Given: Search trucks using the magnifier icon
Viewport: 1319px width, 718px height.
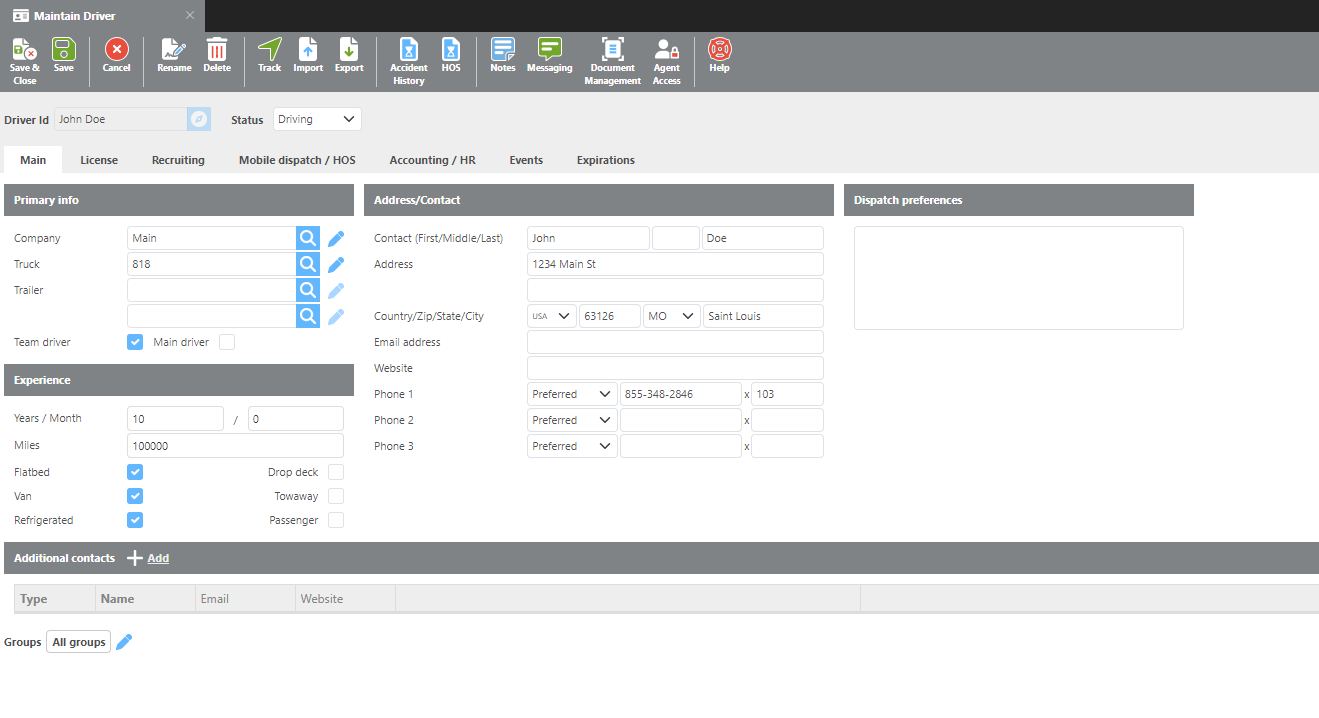Looking at the screenshot, I should (308, 264).
